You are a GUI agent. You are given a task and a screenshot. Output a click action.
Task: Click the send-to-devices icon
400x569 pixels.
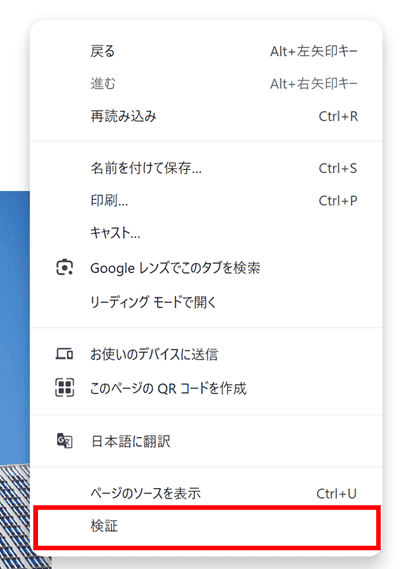coord(64,354)
